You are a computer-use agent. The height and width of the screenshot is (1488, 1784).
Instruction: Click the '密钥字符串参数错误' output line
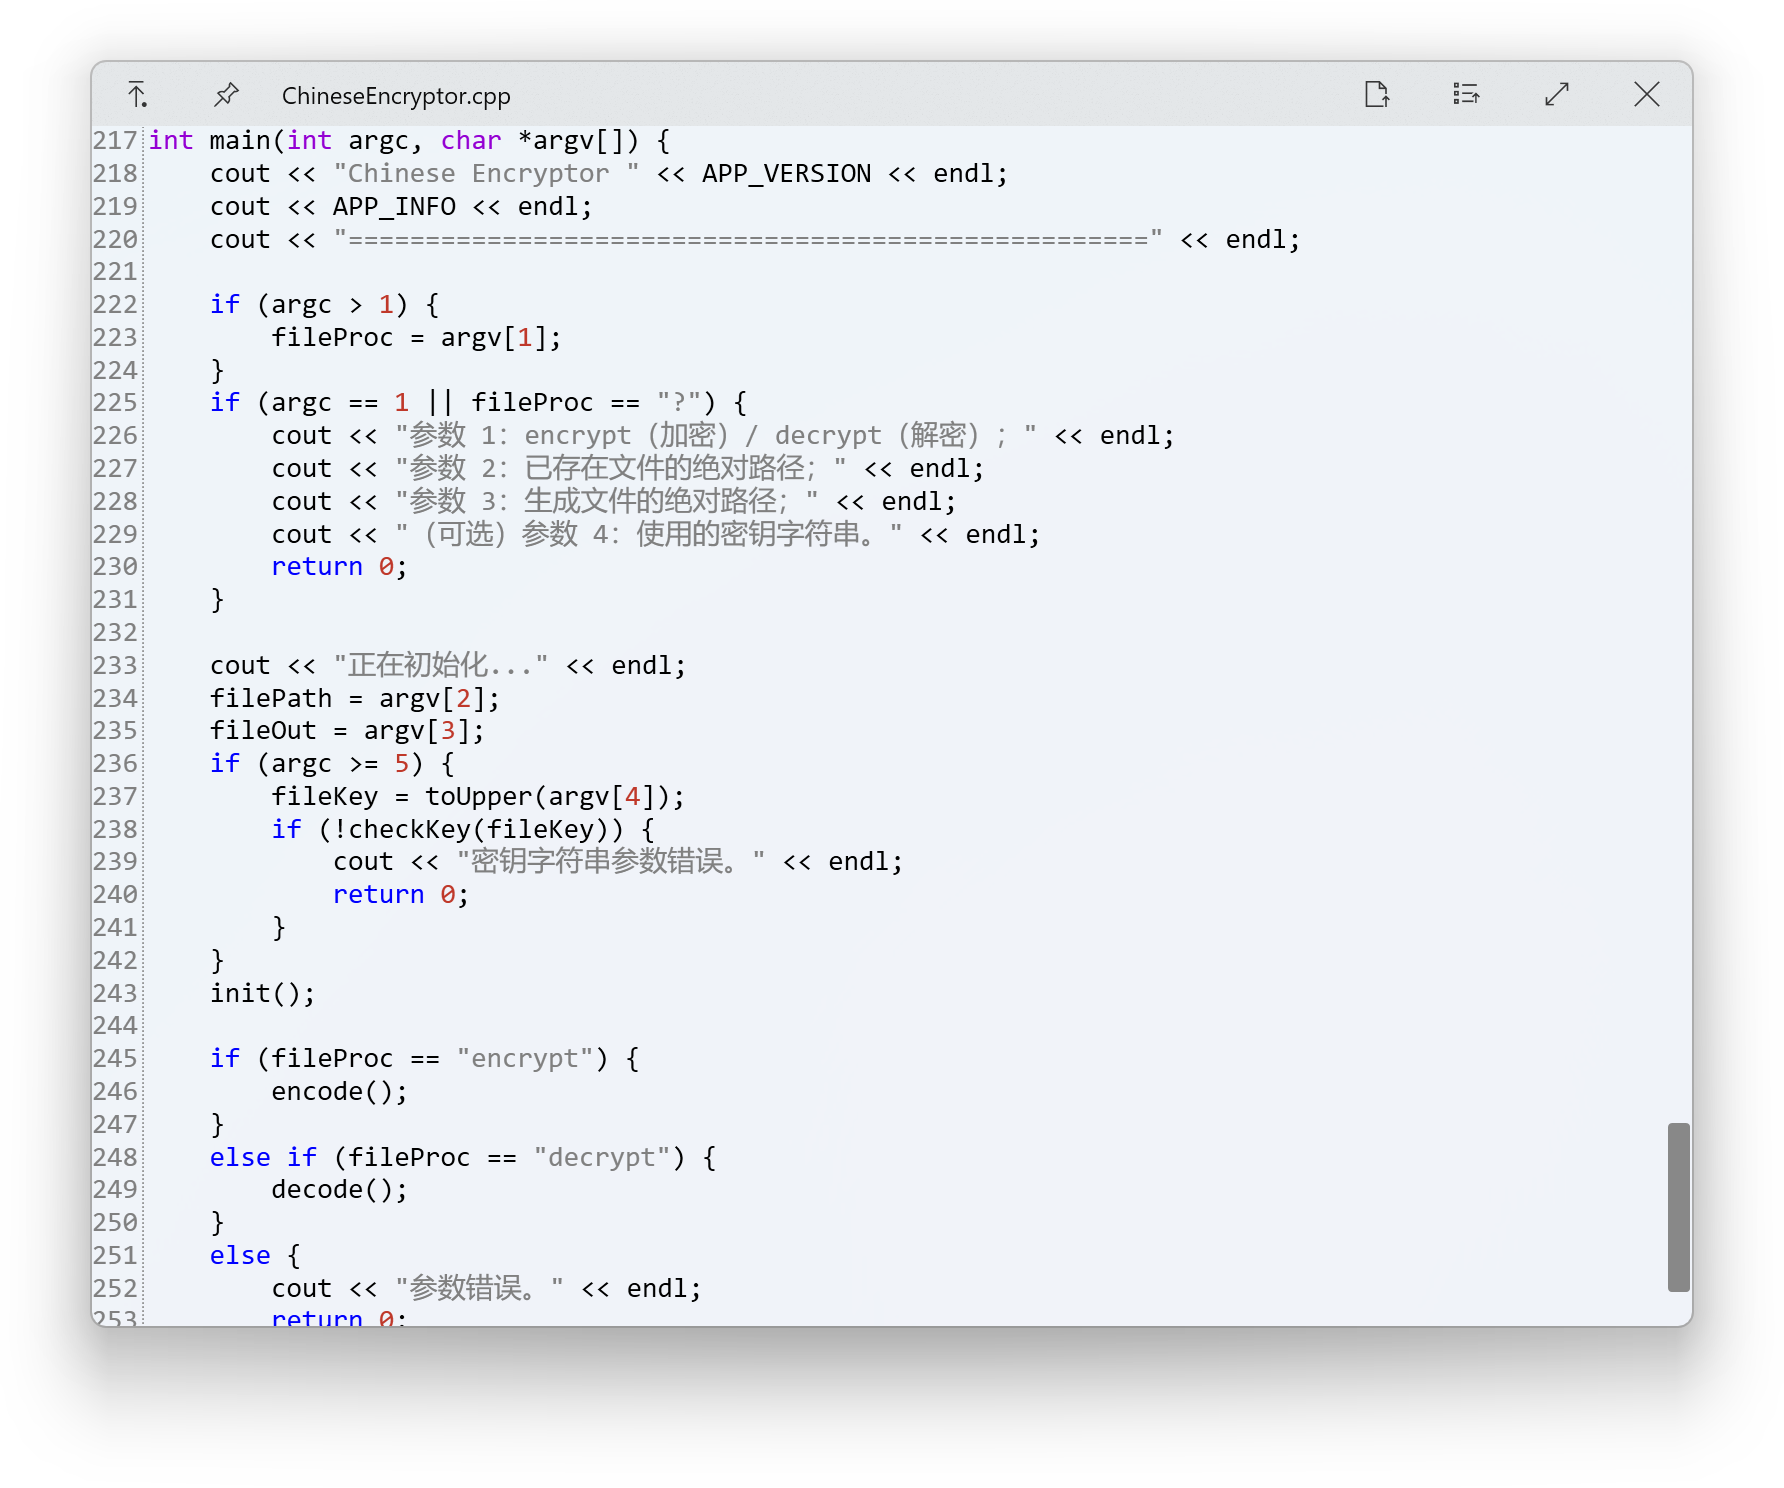(618, 862)
